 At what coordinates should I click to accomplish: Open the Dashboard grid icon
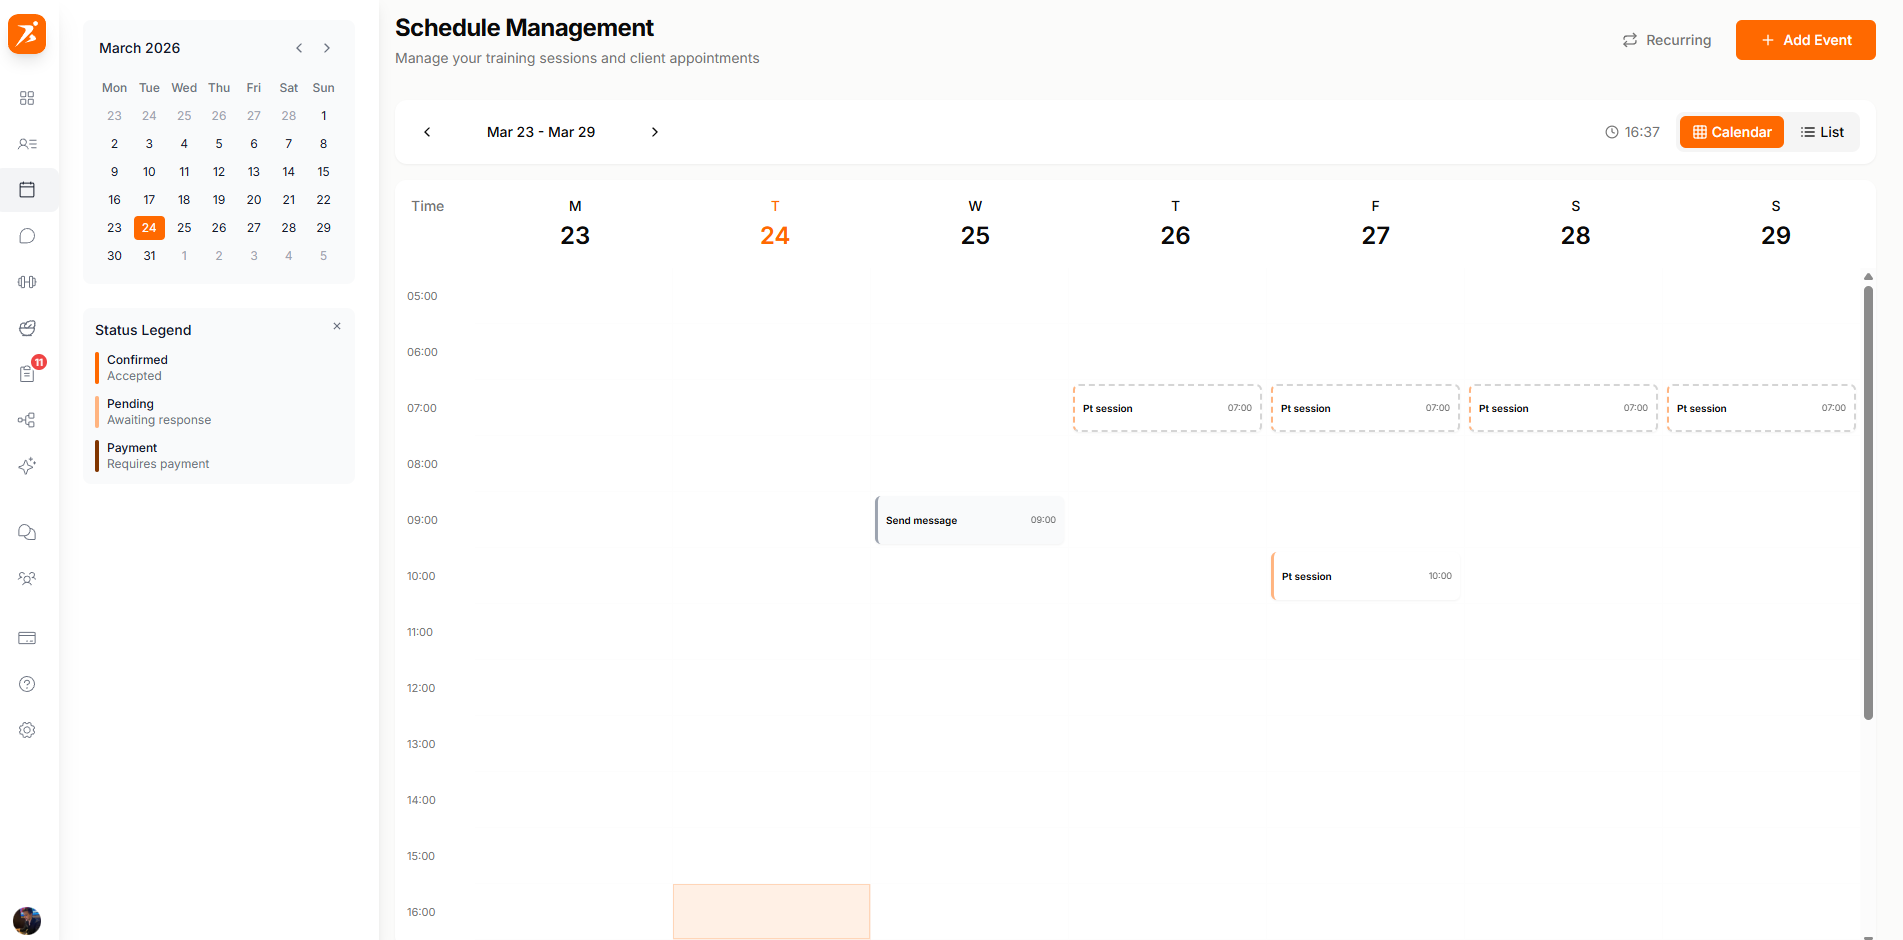click(27, 98)
